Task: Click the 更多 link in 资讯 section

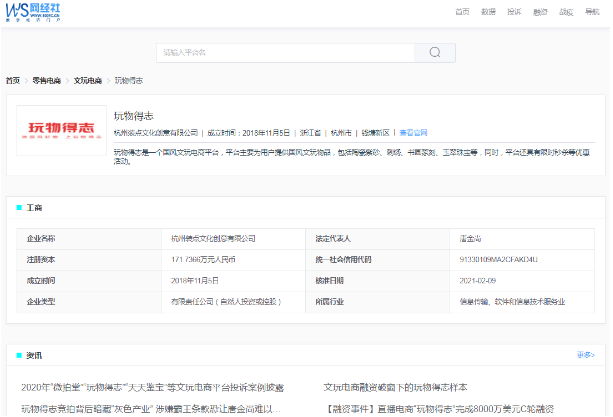Action: (586, 355)
